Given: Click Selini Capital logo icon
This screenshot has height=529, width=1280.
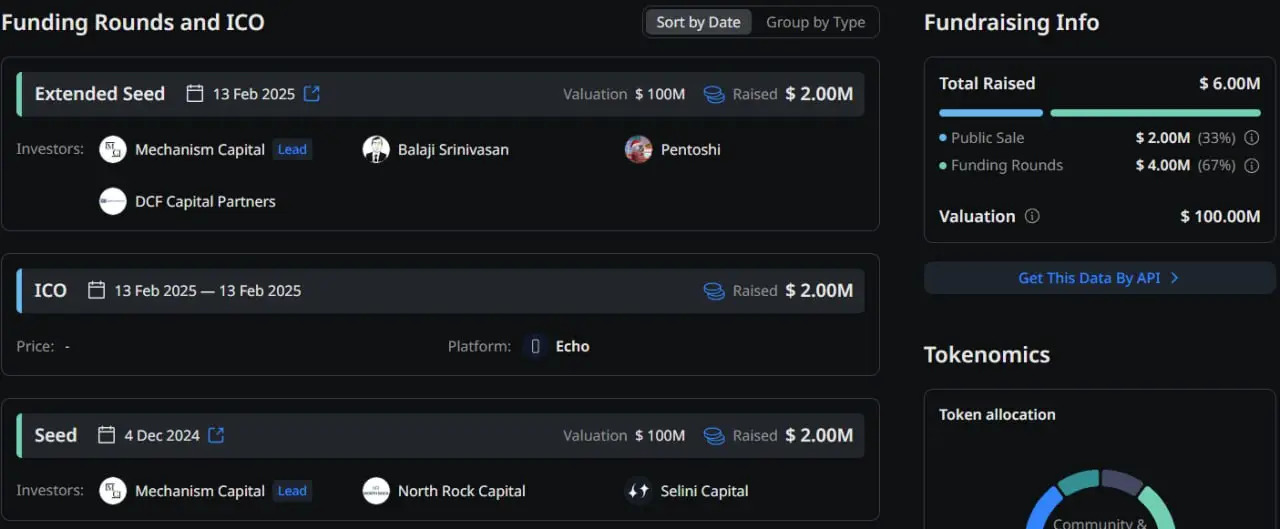Looking at the screenshot, I should click(x=638, y=491).
